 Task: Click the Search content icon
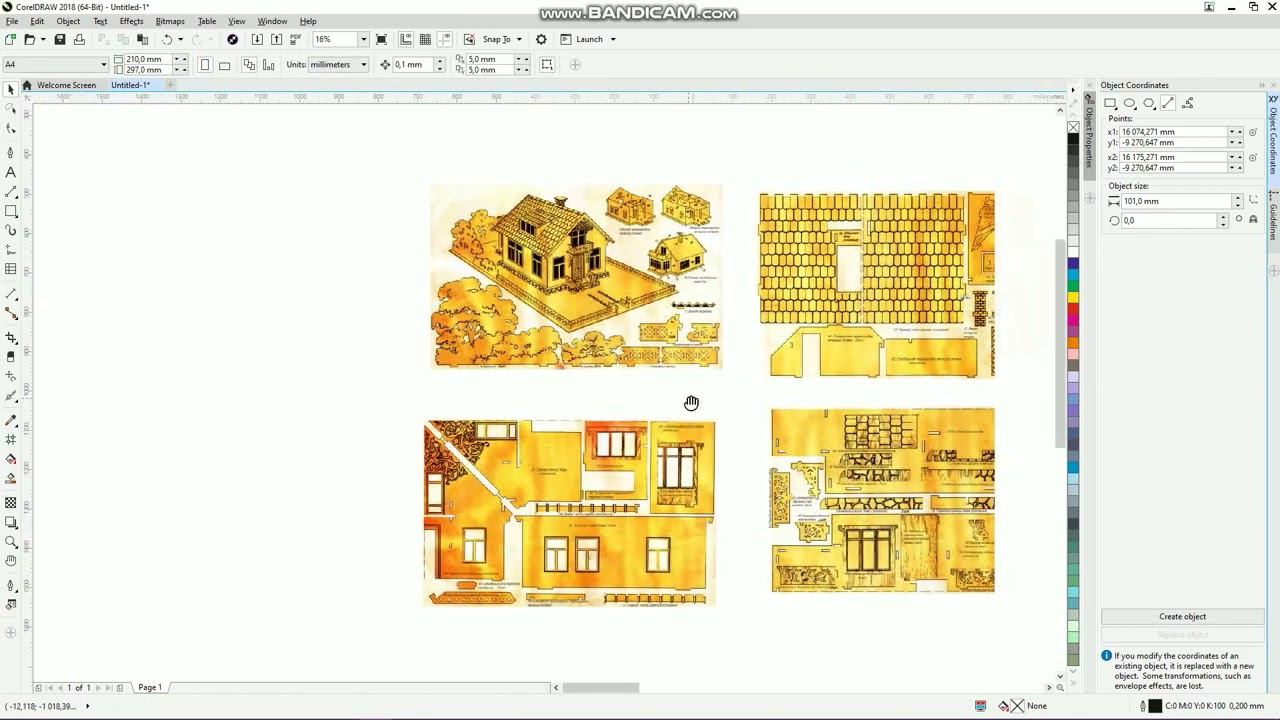[x=232, y=39]
